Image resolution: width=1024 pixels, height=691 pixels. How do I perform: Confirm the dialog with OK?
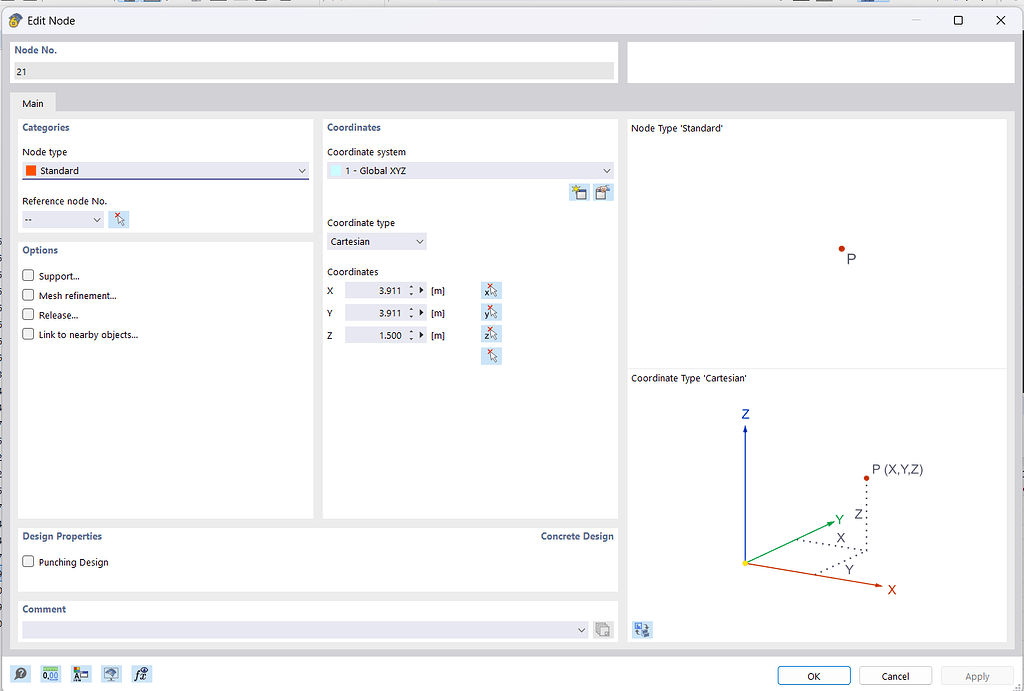813,675
